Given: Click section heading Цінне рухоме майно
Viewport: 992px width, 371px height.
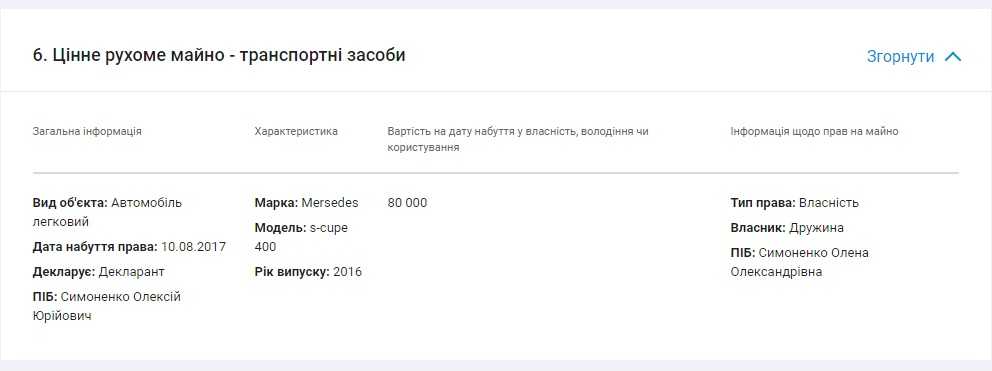Looking at the screenshot, I should pyautogui.click(x=219, y=56).
